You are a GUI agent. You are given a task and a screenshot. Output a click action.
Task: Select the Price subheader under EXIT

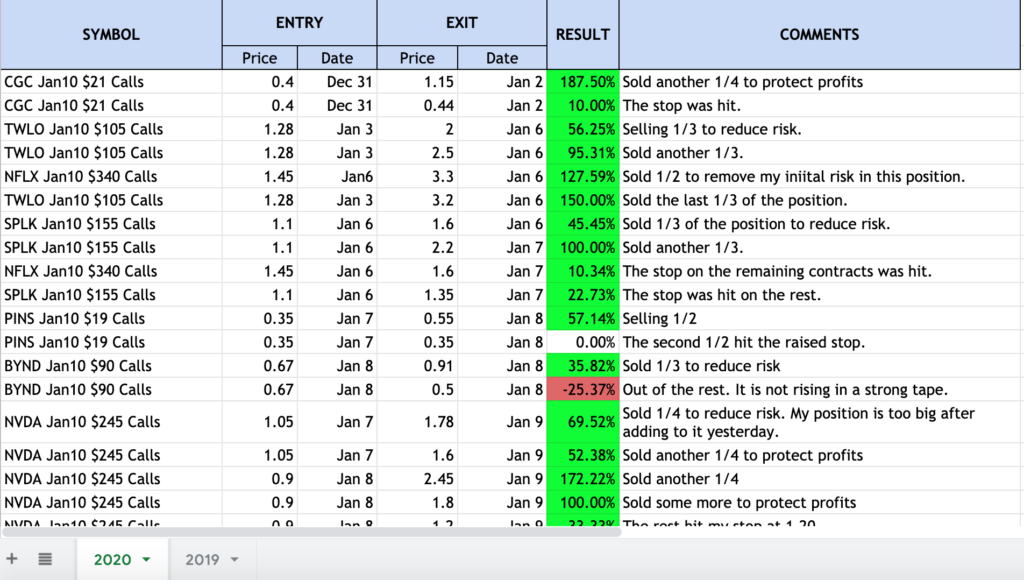[x=417, y=58]
